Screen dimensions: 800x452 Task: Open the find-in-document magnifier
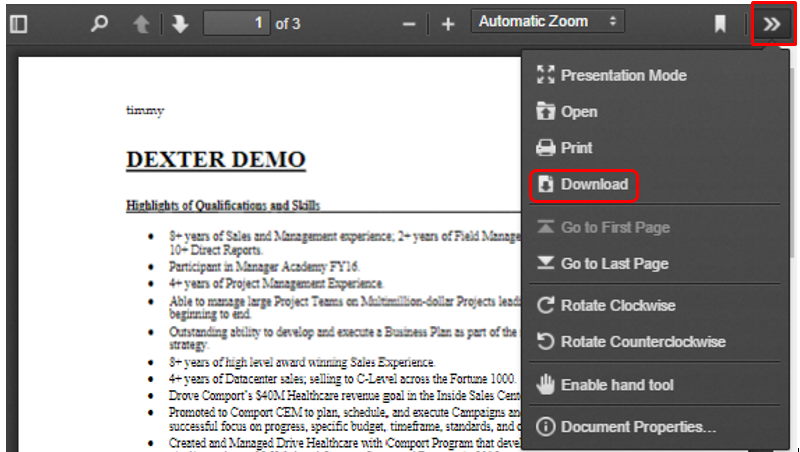99,24
